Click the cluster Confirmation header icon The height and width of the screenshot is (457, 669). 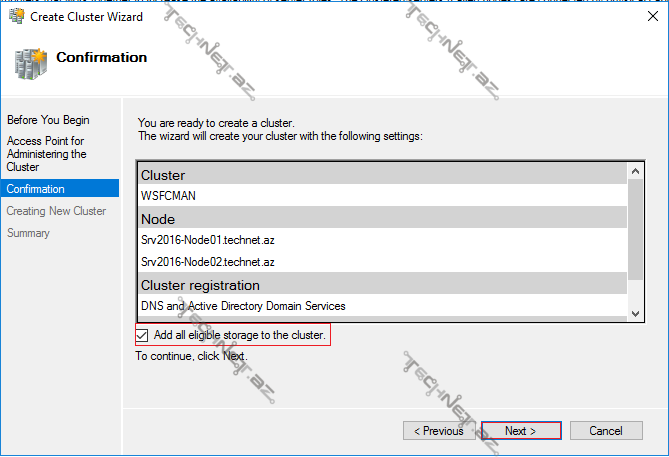[29, 64]
